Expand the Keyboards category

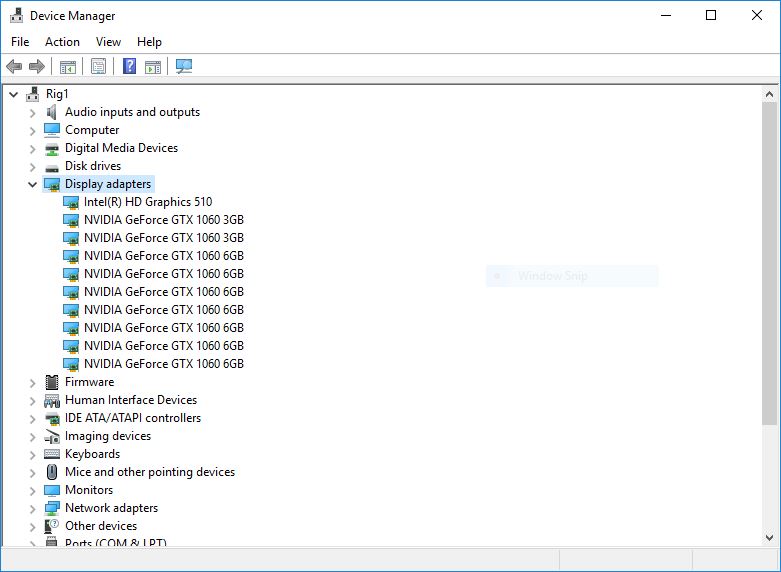tap(33, 455)
